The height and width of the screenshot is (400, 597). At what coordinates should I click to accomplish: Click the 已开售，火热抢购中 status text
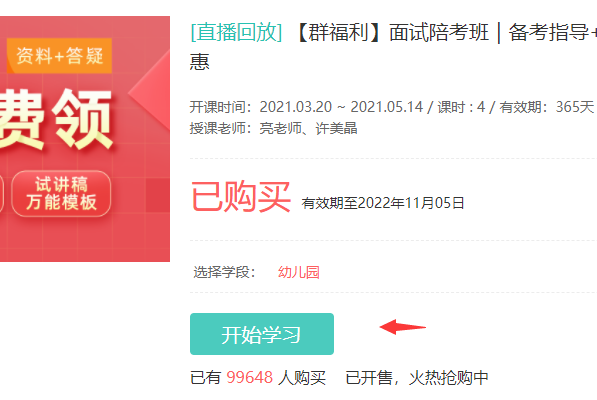tap(417, 378)
